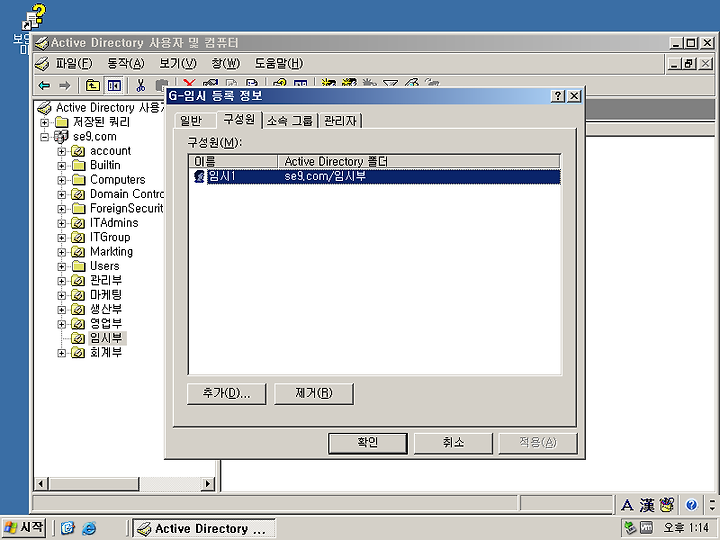Go up one level folder icon
The width and height of the screenshot is (720, 540).
pyautogui.click(x=93, y=85)
